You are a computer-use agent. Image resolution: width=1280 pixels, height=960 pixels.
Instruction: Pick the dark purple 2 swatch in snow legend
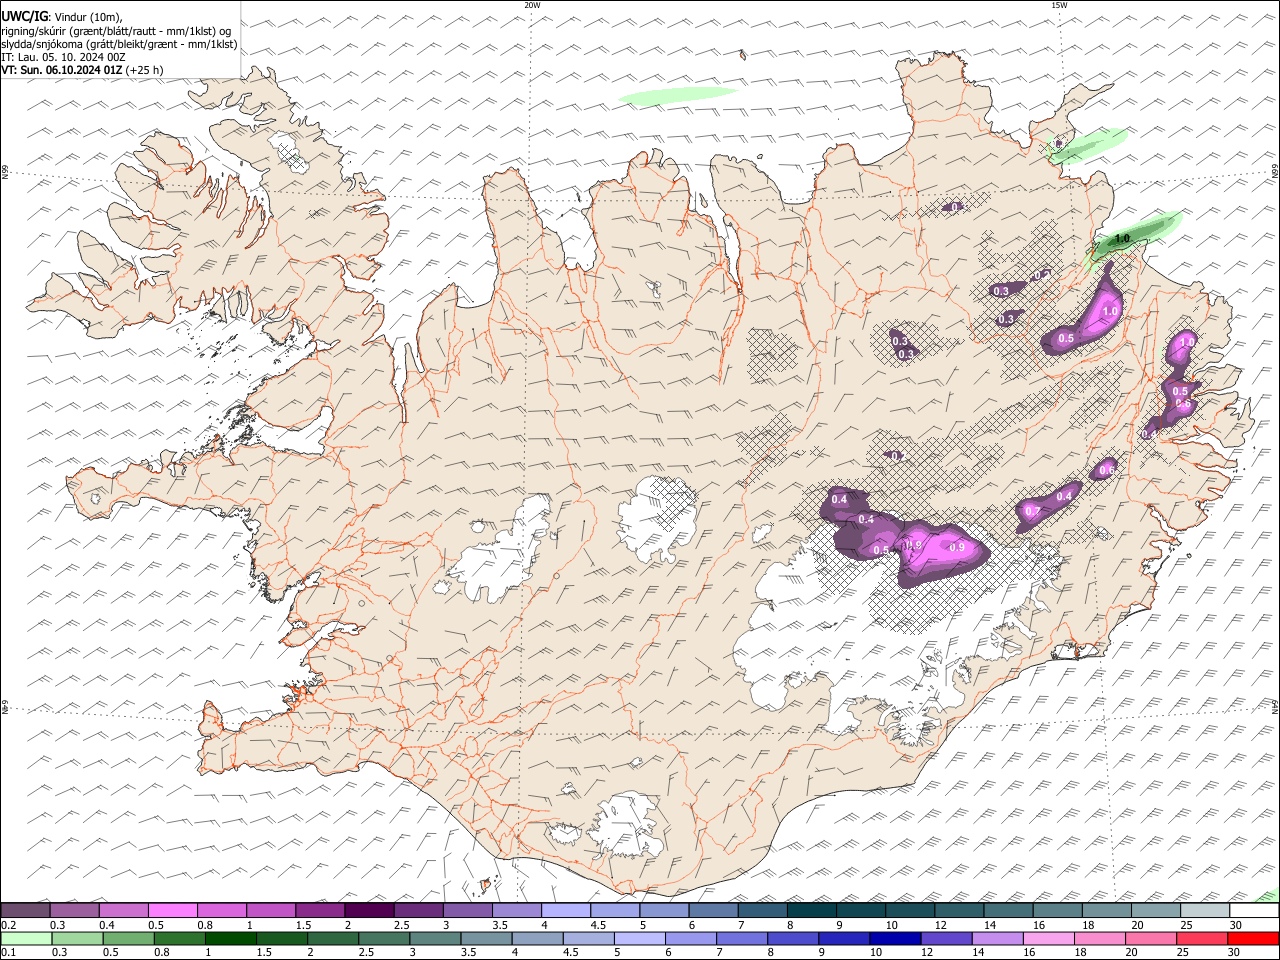[x=368, y=910]
